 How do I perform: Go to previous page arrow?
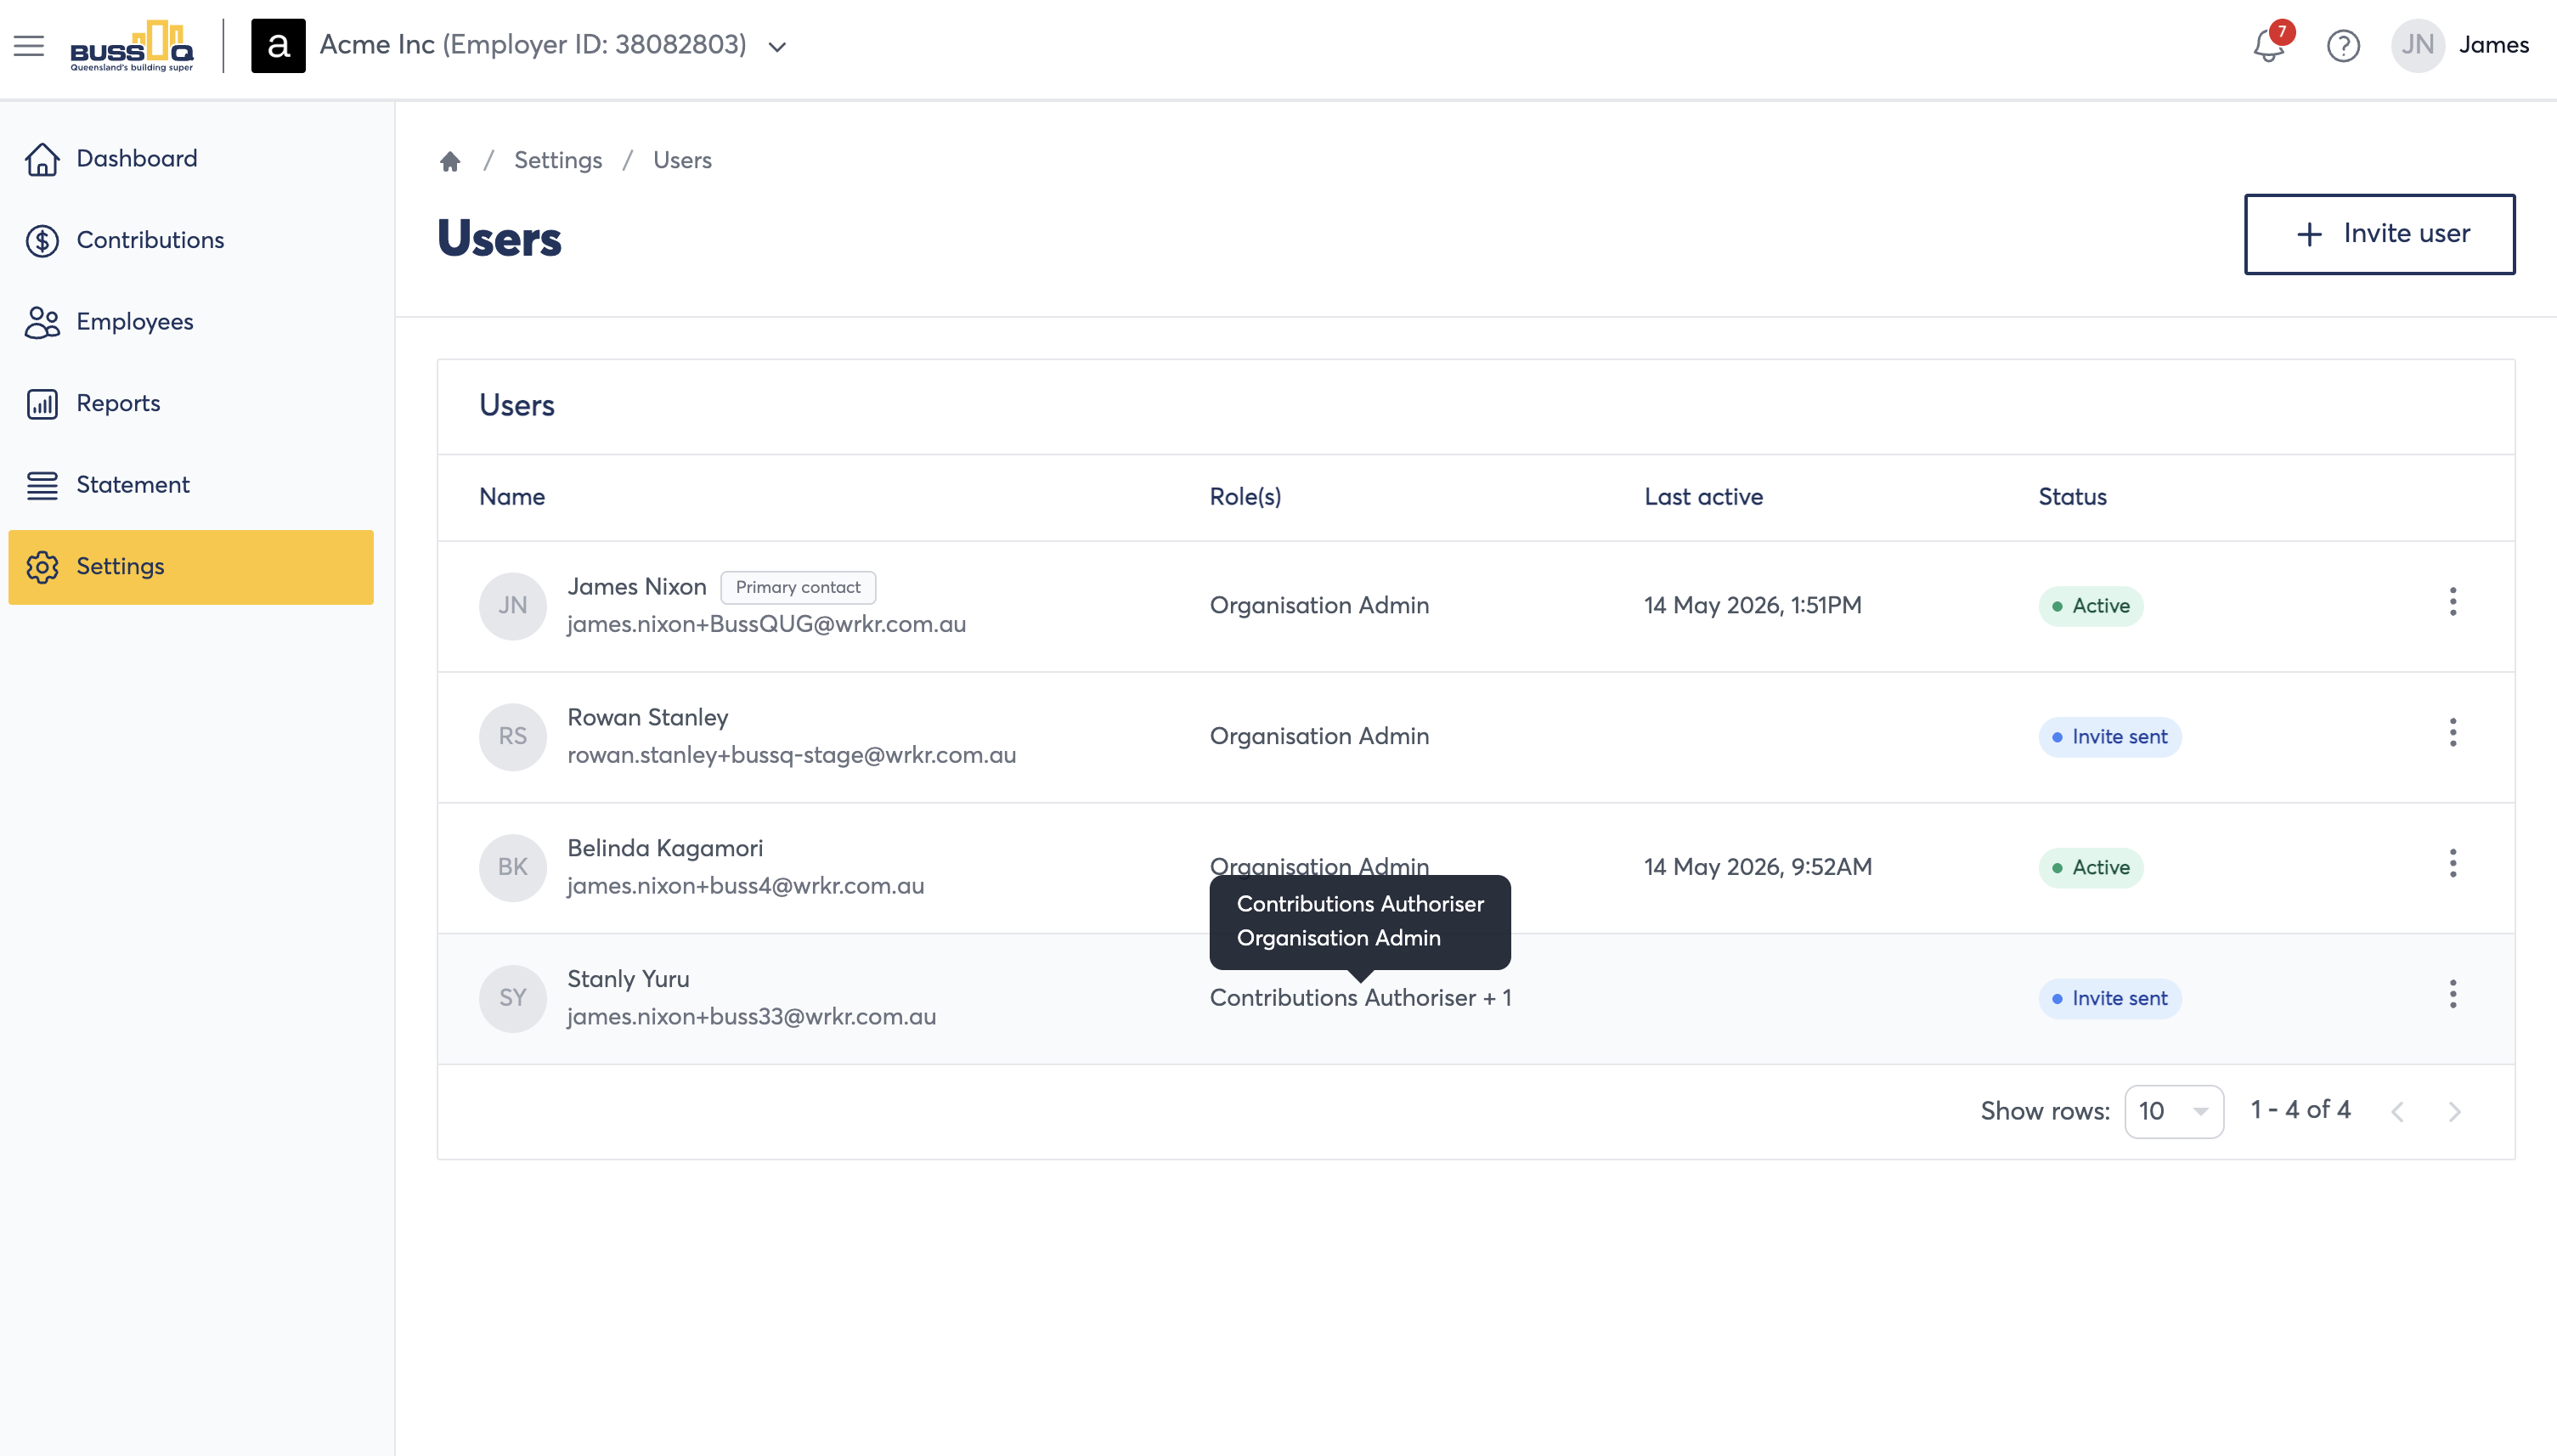tap(2398, 1112)
